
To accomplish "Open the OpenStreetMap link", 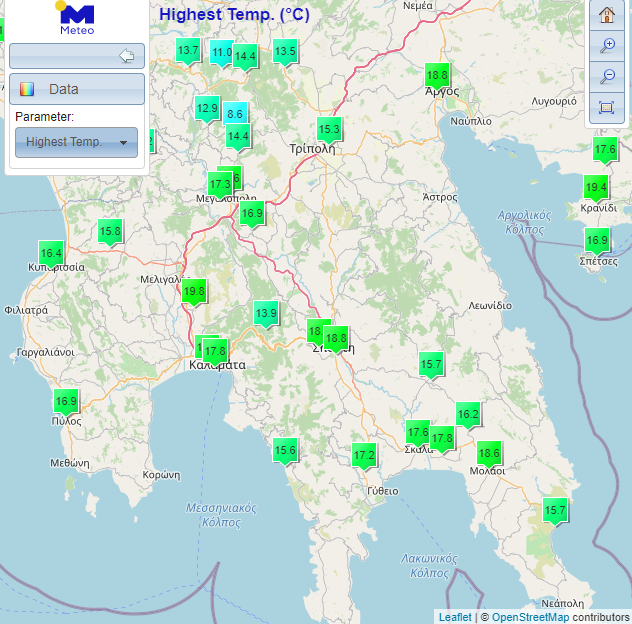I will (530, 617).
